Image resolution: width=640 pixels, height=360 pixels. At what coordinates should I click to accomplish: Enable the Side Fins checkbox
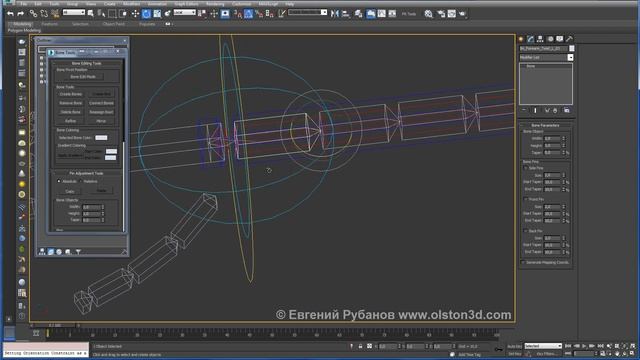click(526, 168)
